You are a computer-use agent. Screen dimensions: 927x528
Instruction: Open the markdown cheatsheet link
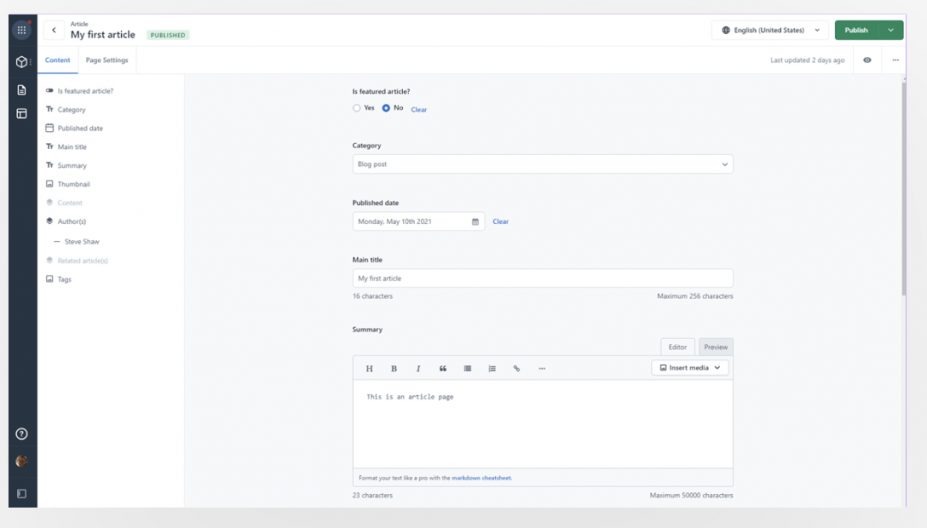click(x=481, y=478)
